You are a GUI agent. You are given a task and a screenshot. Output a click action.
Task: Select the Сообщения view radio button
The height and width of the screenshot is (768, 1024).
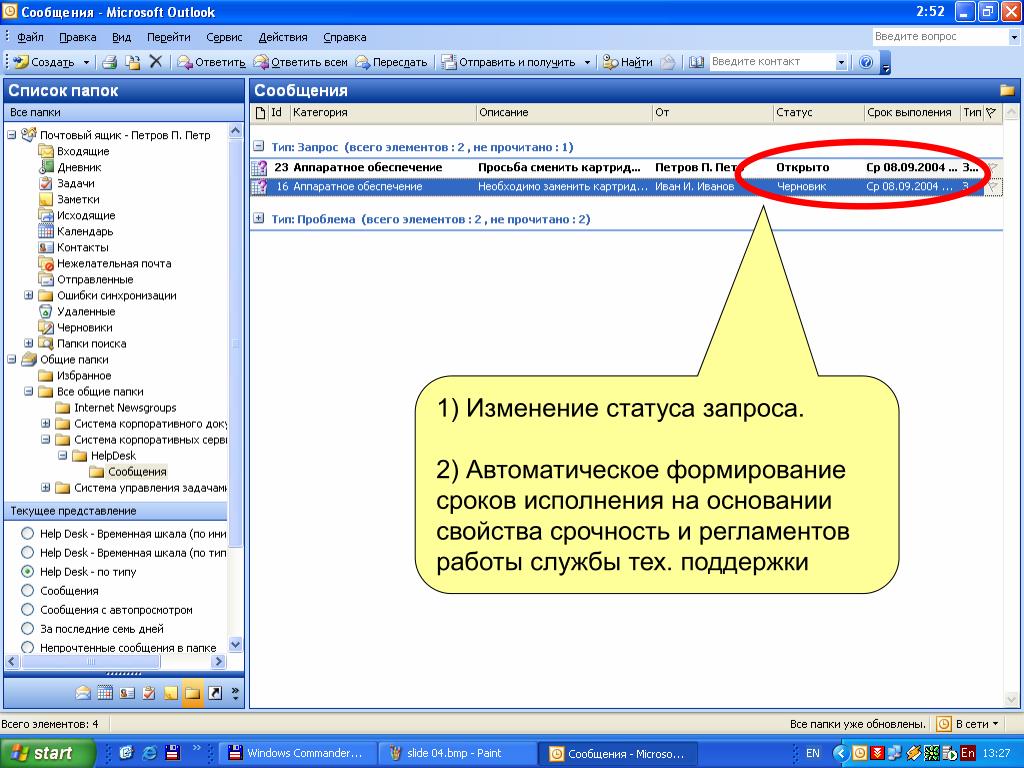tap(27, 590)
